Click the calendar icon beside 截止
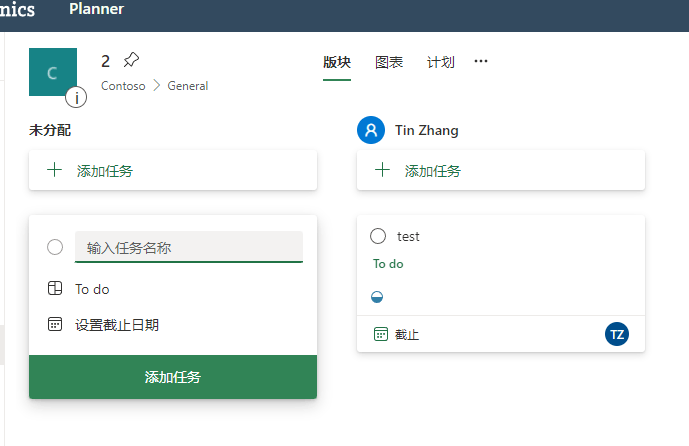The image size is (689, 446). pos(381,334)
